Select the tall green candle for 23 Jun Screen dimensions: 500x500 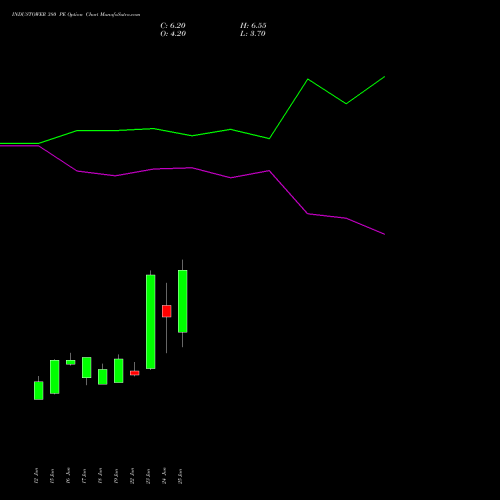(151, 322)
